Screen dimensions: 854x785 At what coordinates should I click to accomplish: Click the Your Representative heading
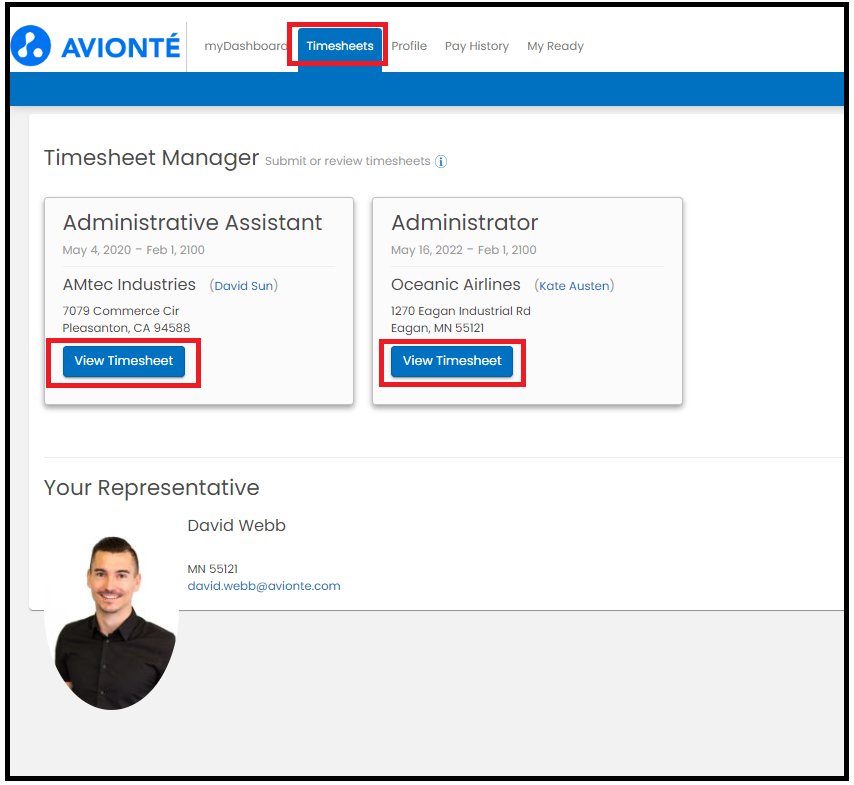(x=151, y=488)
